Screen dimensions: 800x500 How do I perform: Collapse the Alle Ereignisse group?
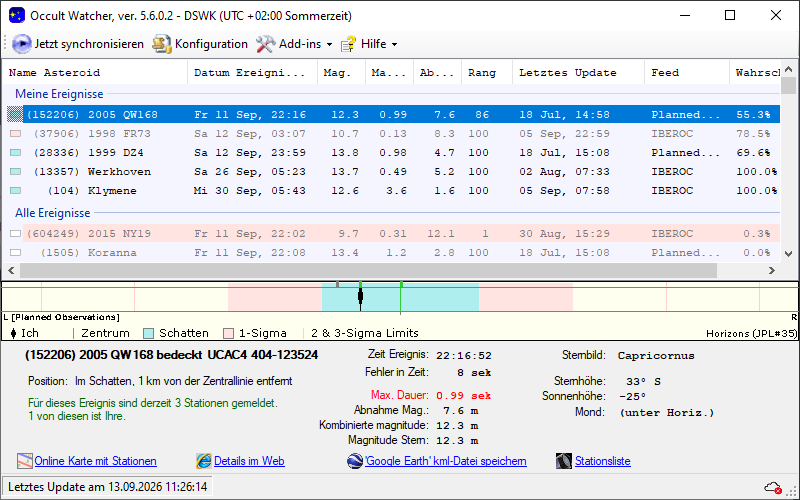(53, 213)
